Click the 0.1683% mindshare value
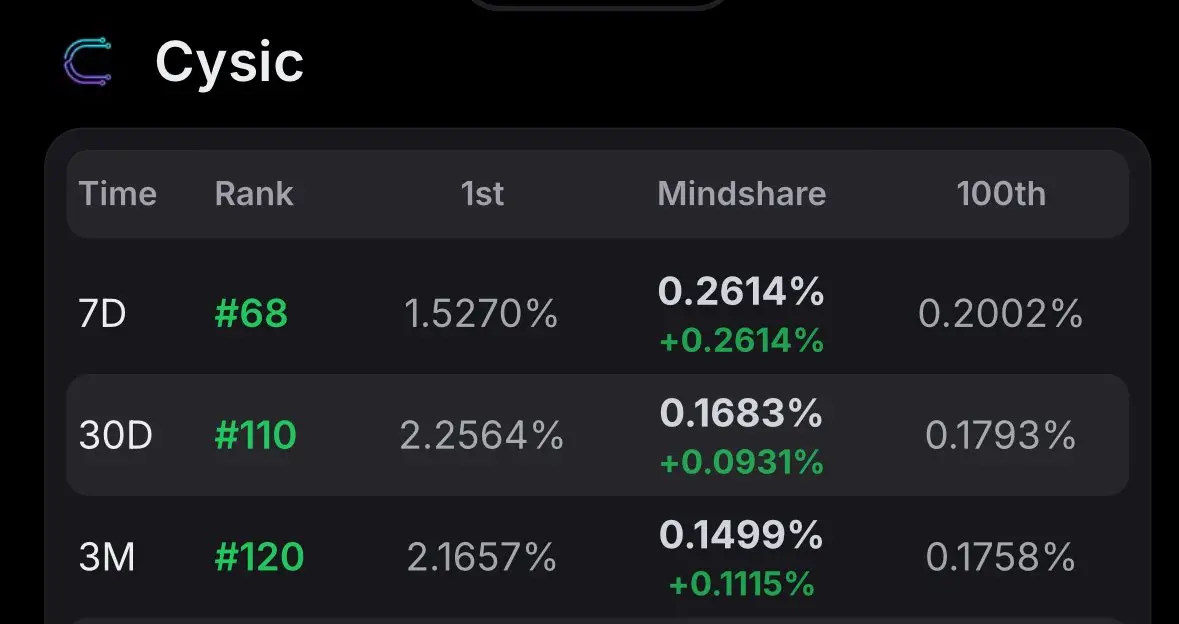The image size is (1179, 624). coord(741,413)
